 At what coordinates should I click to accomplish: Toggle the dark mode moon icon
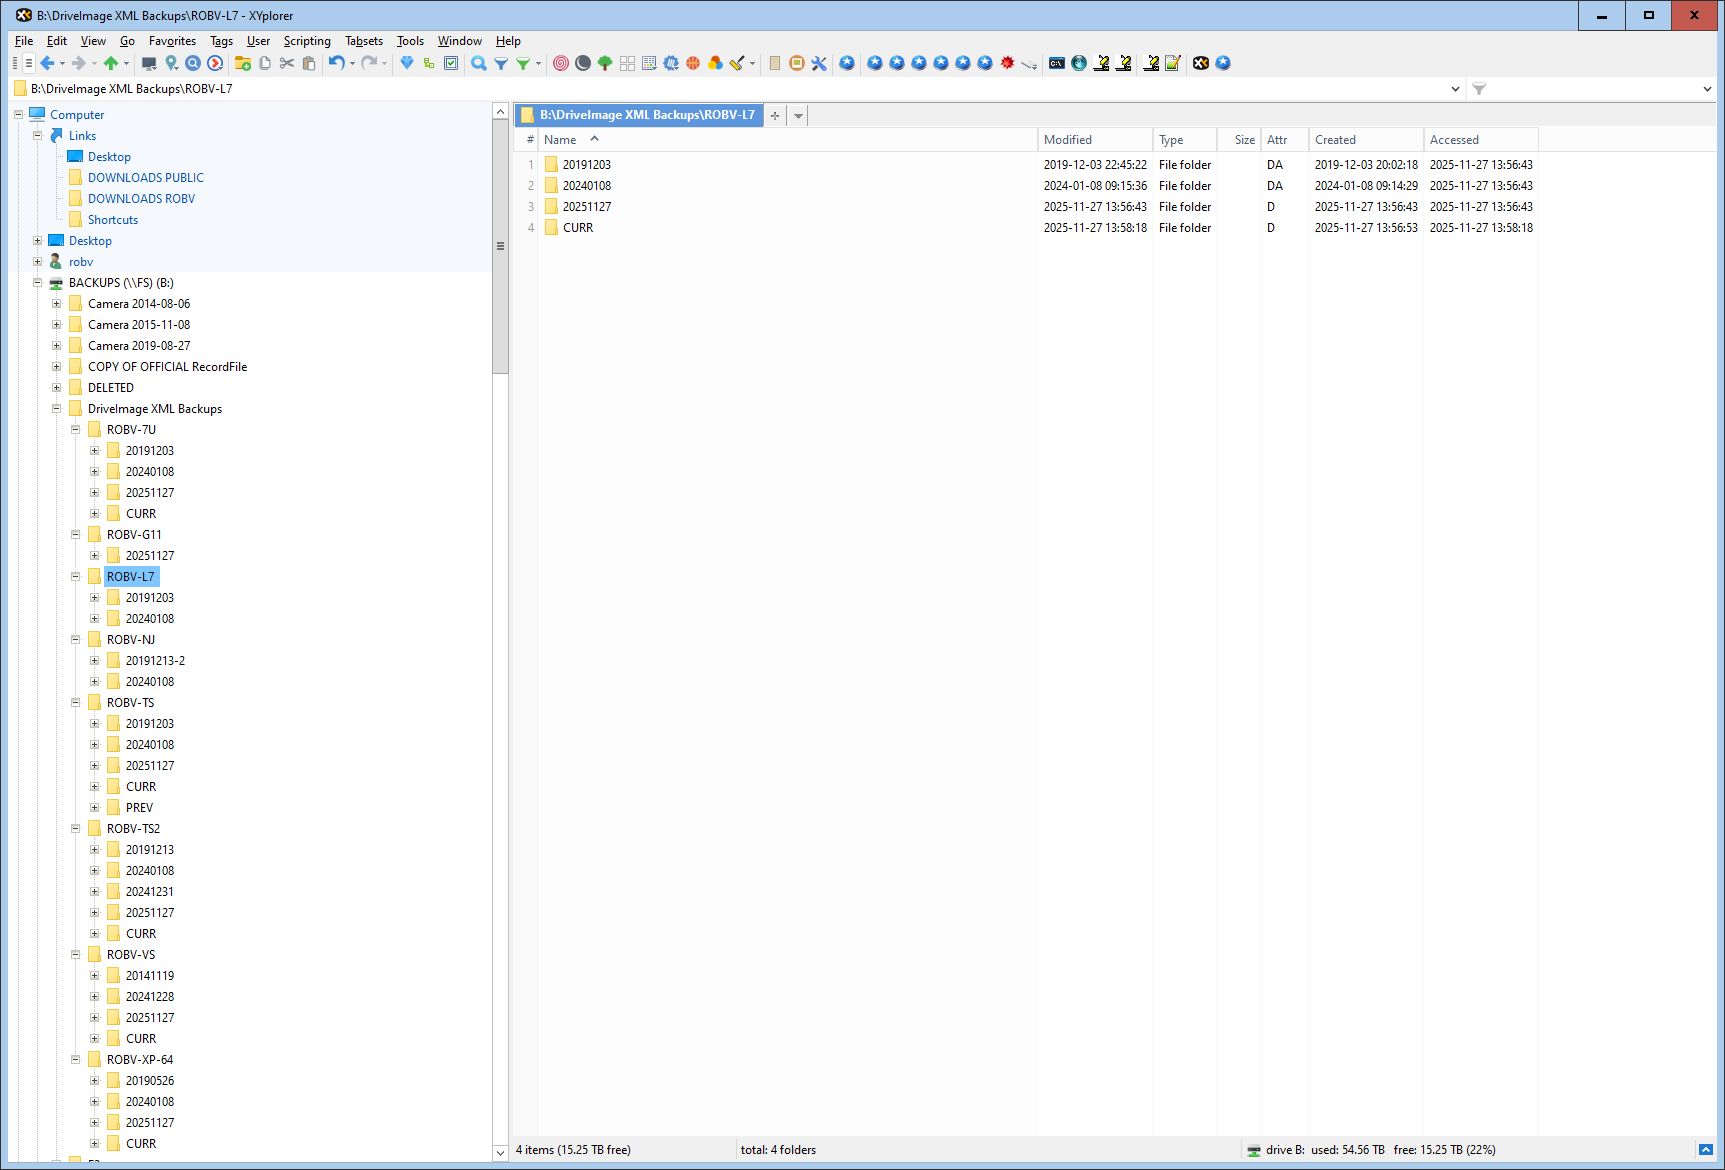[583, 63]
